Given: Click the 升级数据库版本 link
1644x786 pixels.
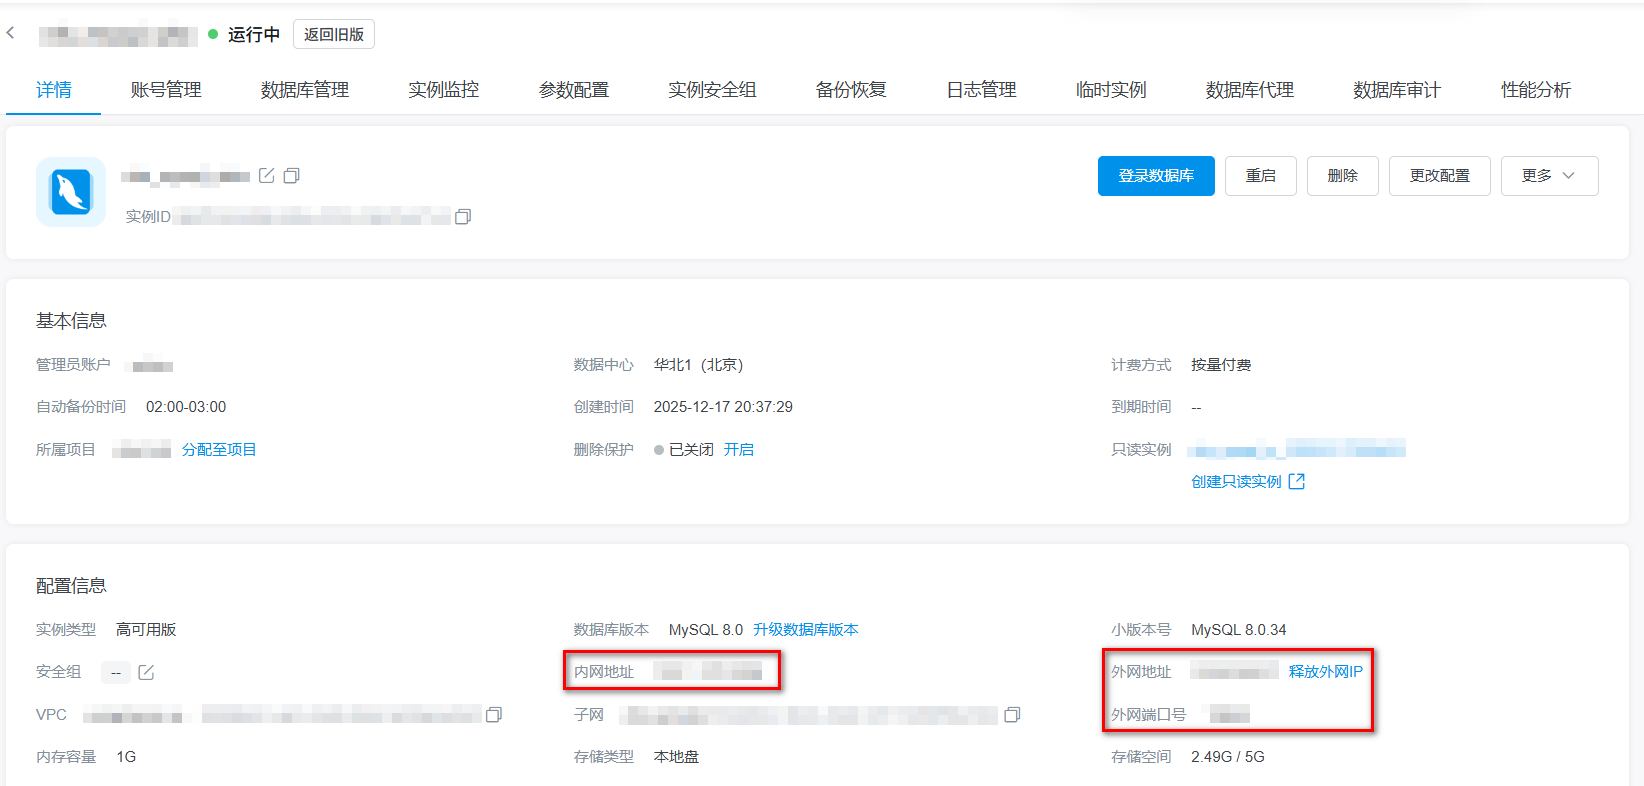Looking at the screenshot, I should click(806, 630).
